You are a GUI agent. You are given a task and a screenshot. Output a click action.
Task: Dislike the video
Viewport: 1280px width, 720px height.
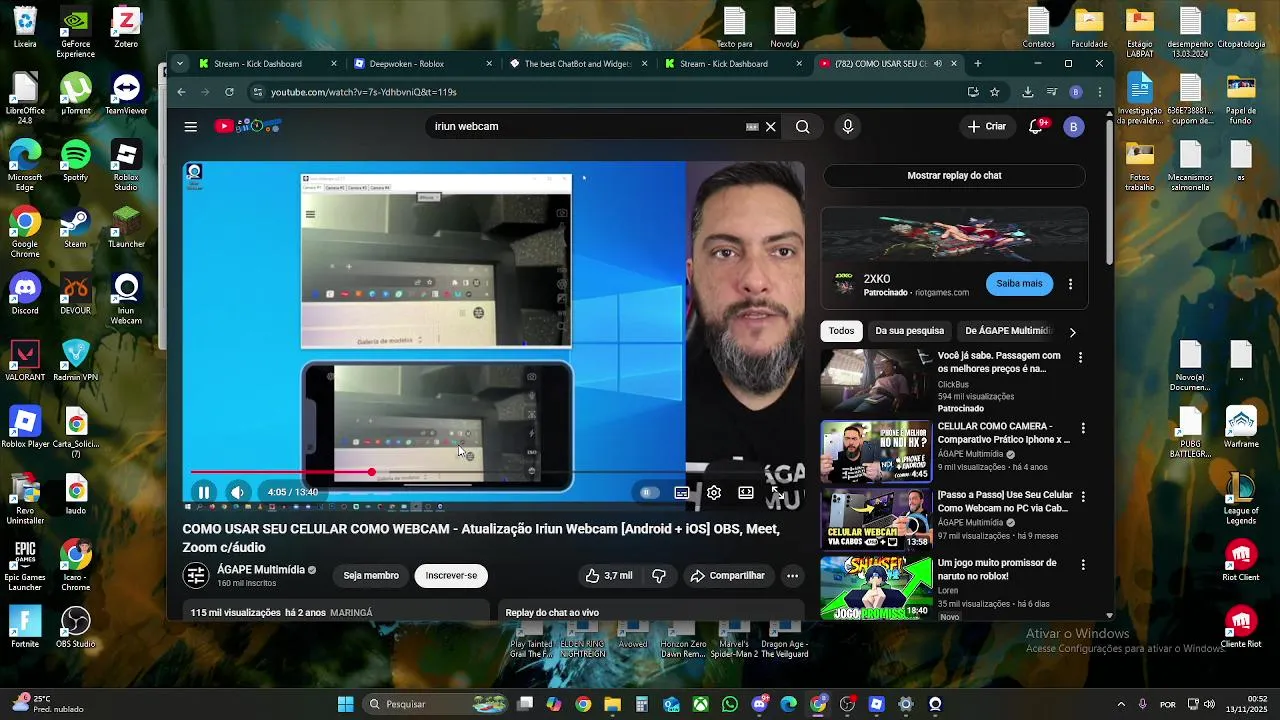pos(659,575)
